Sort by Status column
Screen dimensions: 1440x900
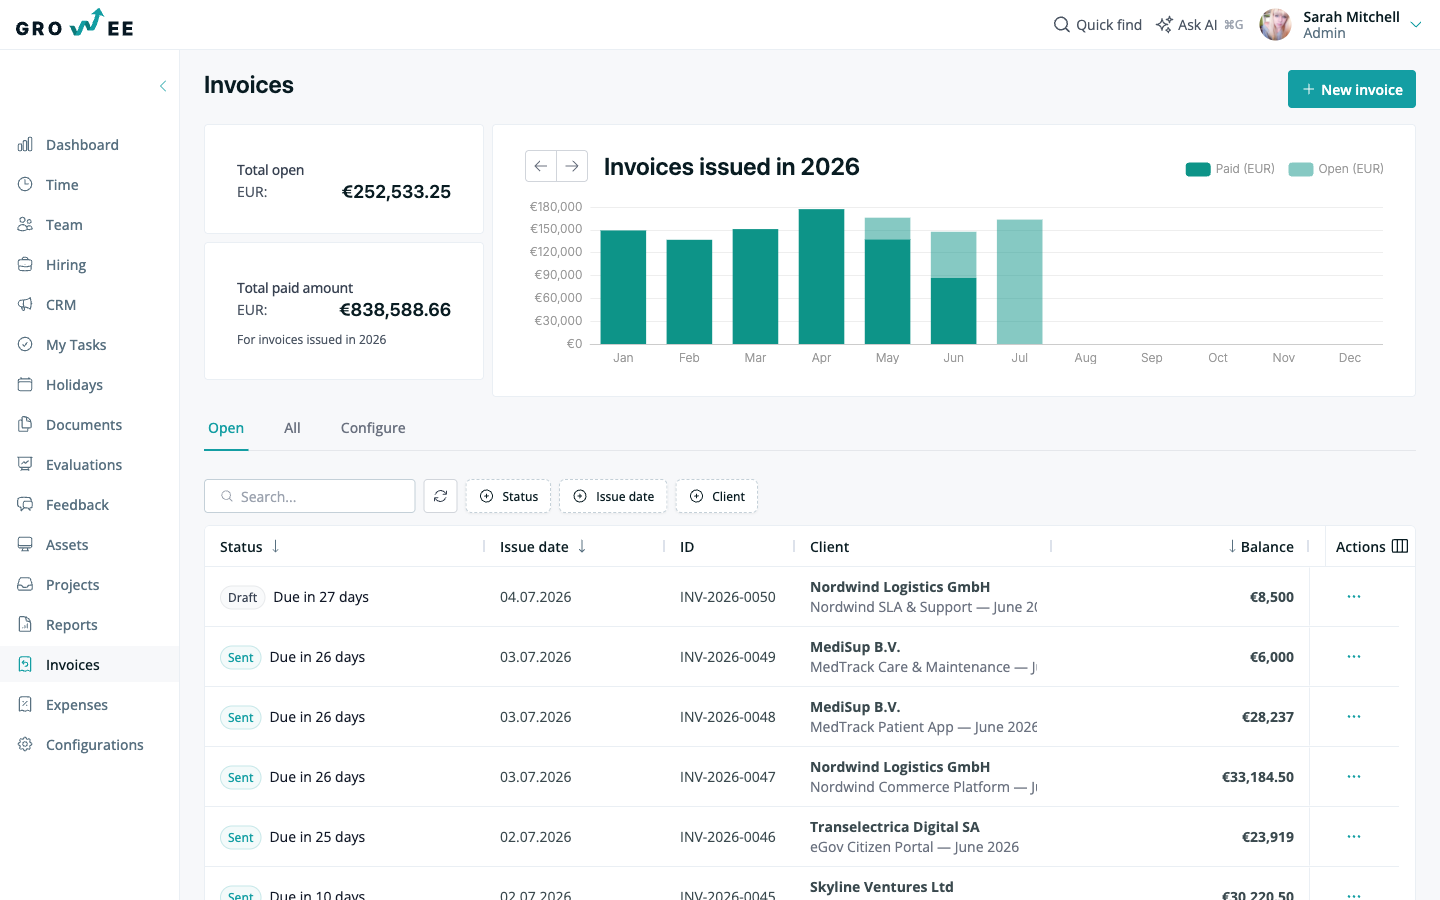pos(250,547)
